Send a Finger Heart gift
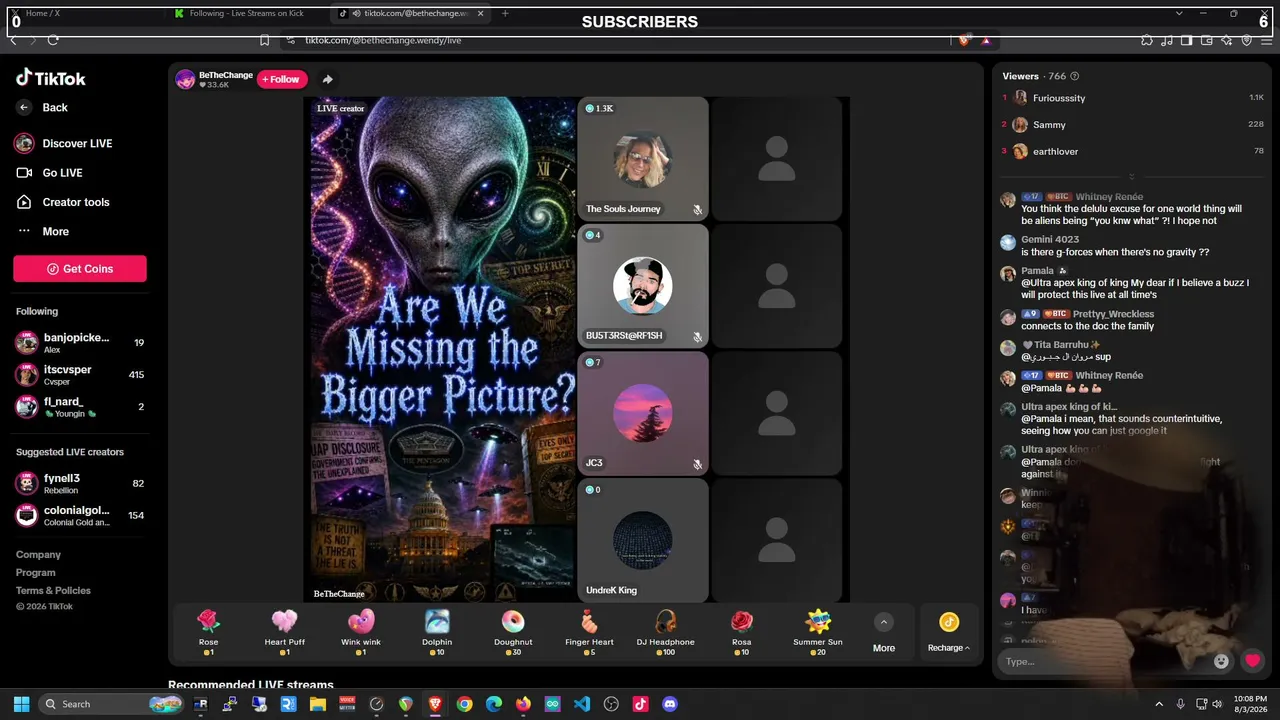Image resolution: width=1280 pixels, height=720 pixels. point(589,632)
